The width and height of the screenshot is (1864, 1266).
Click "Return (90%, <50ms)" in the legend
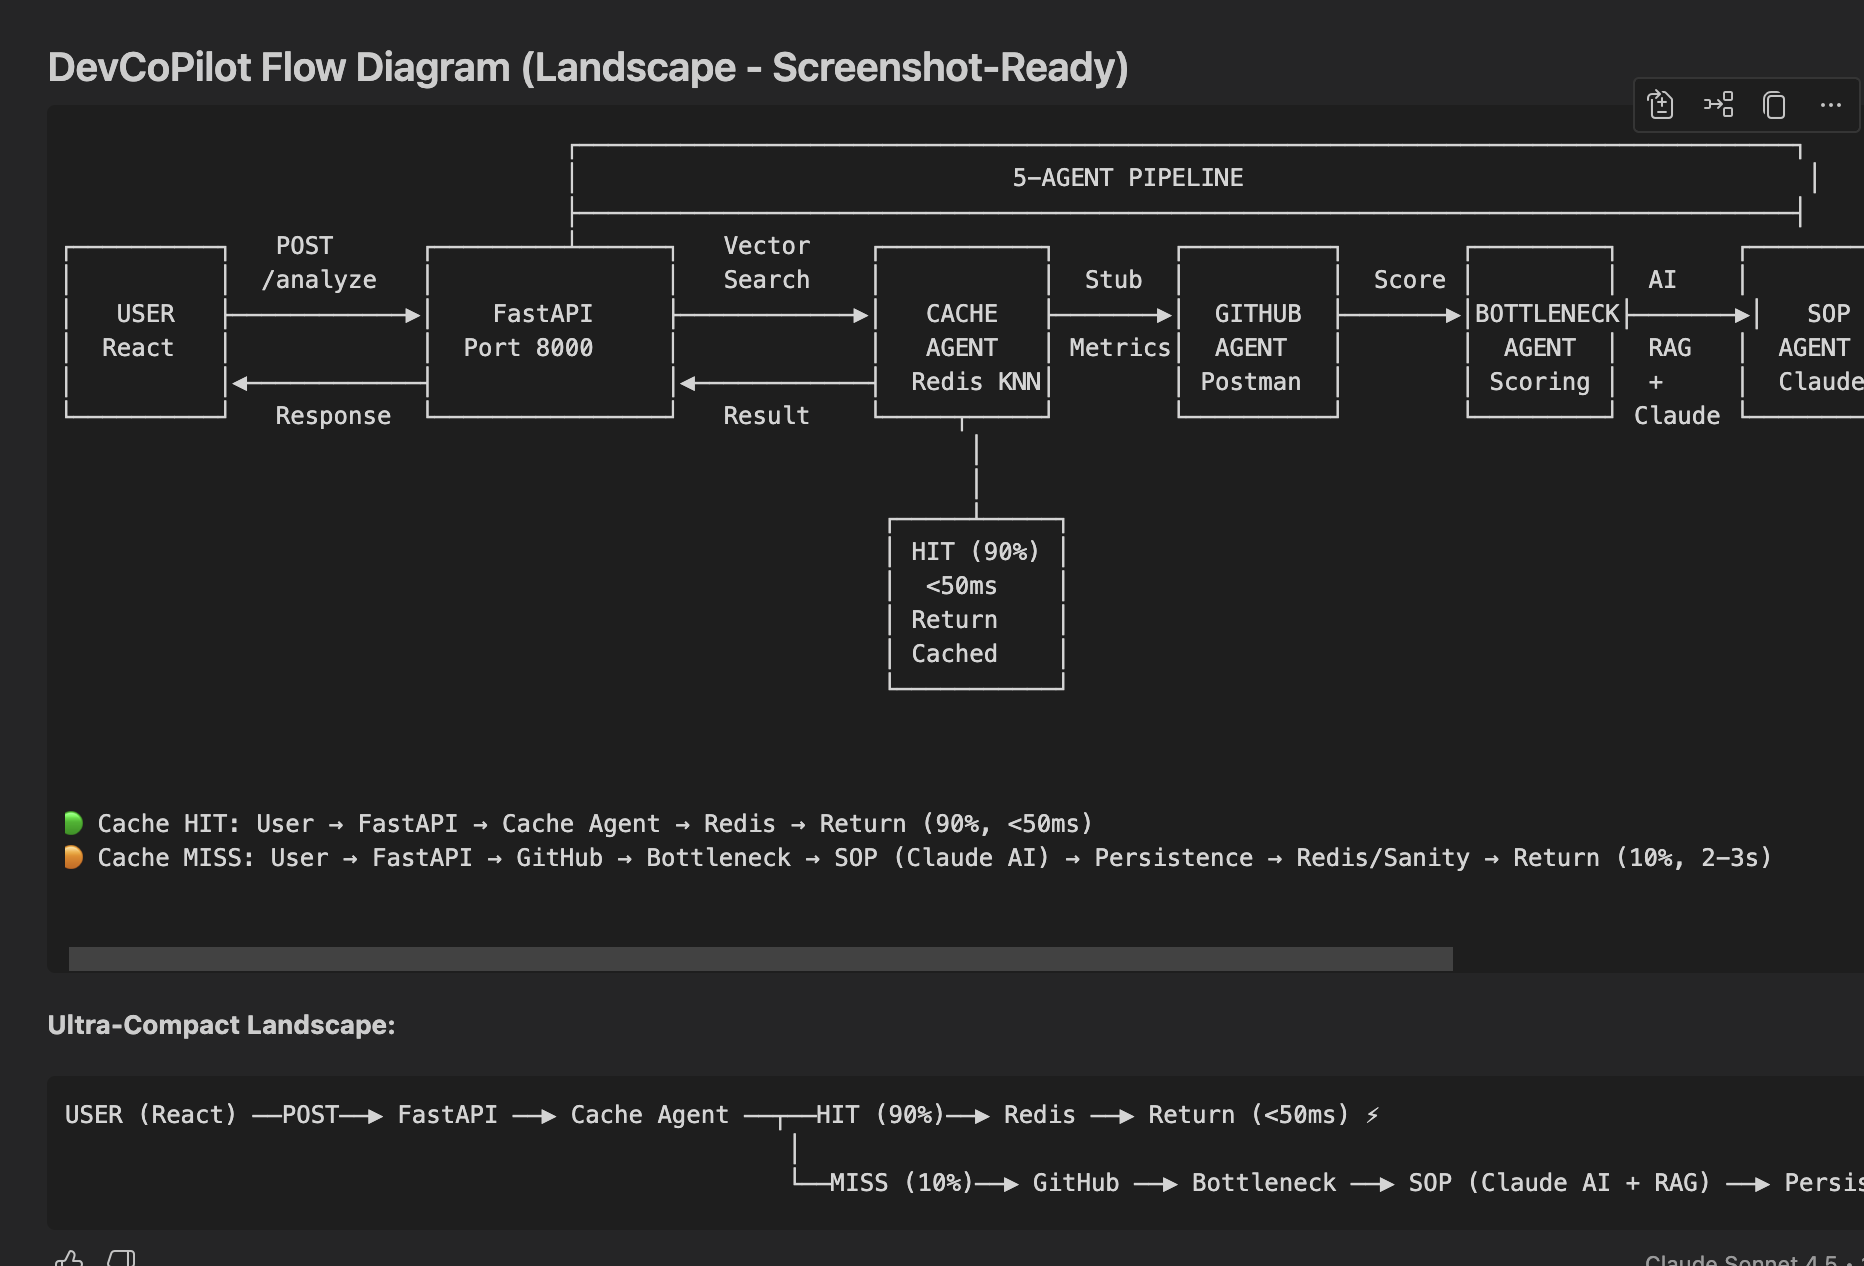pyautogui.click(x=956, y=824)
